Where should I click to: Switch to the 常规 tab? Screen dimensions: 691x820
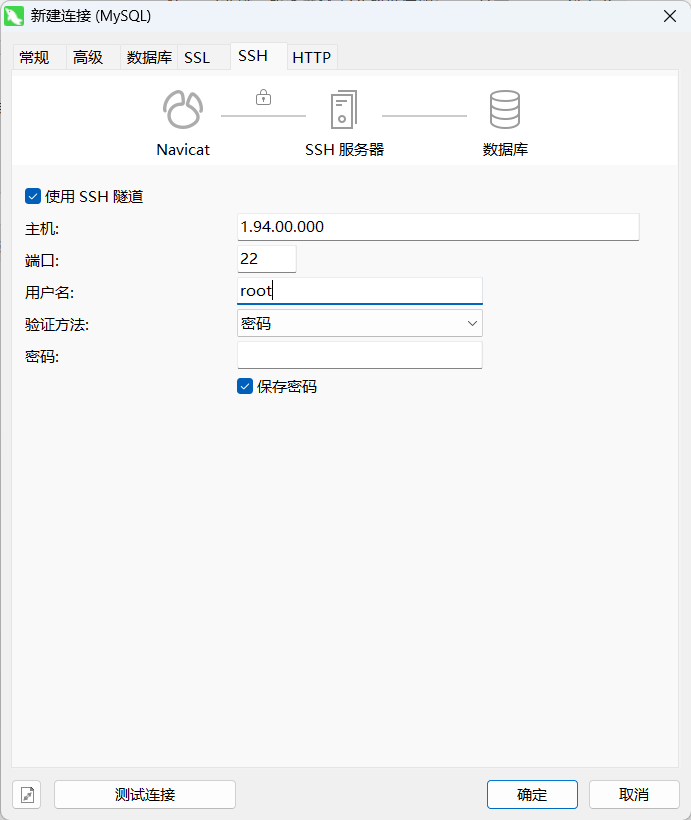(34, 58)
